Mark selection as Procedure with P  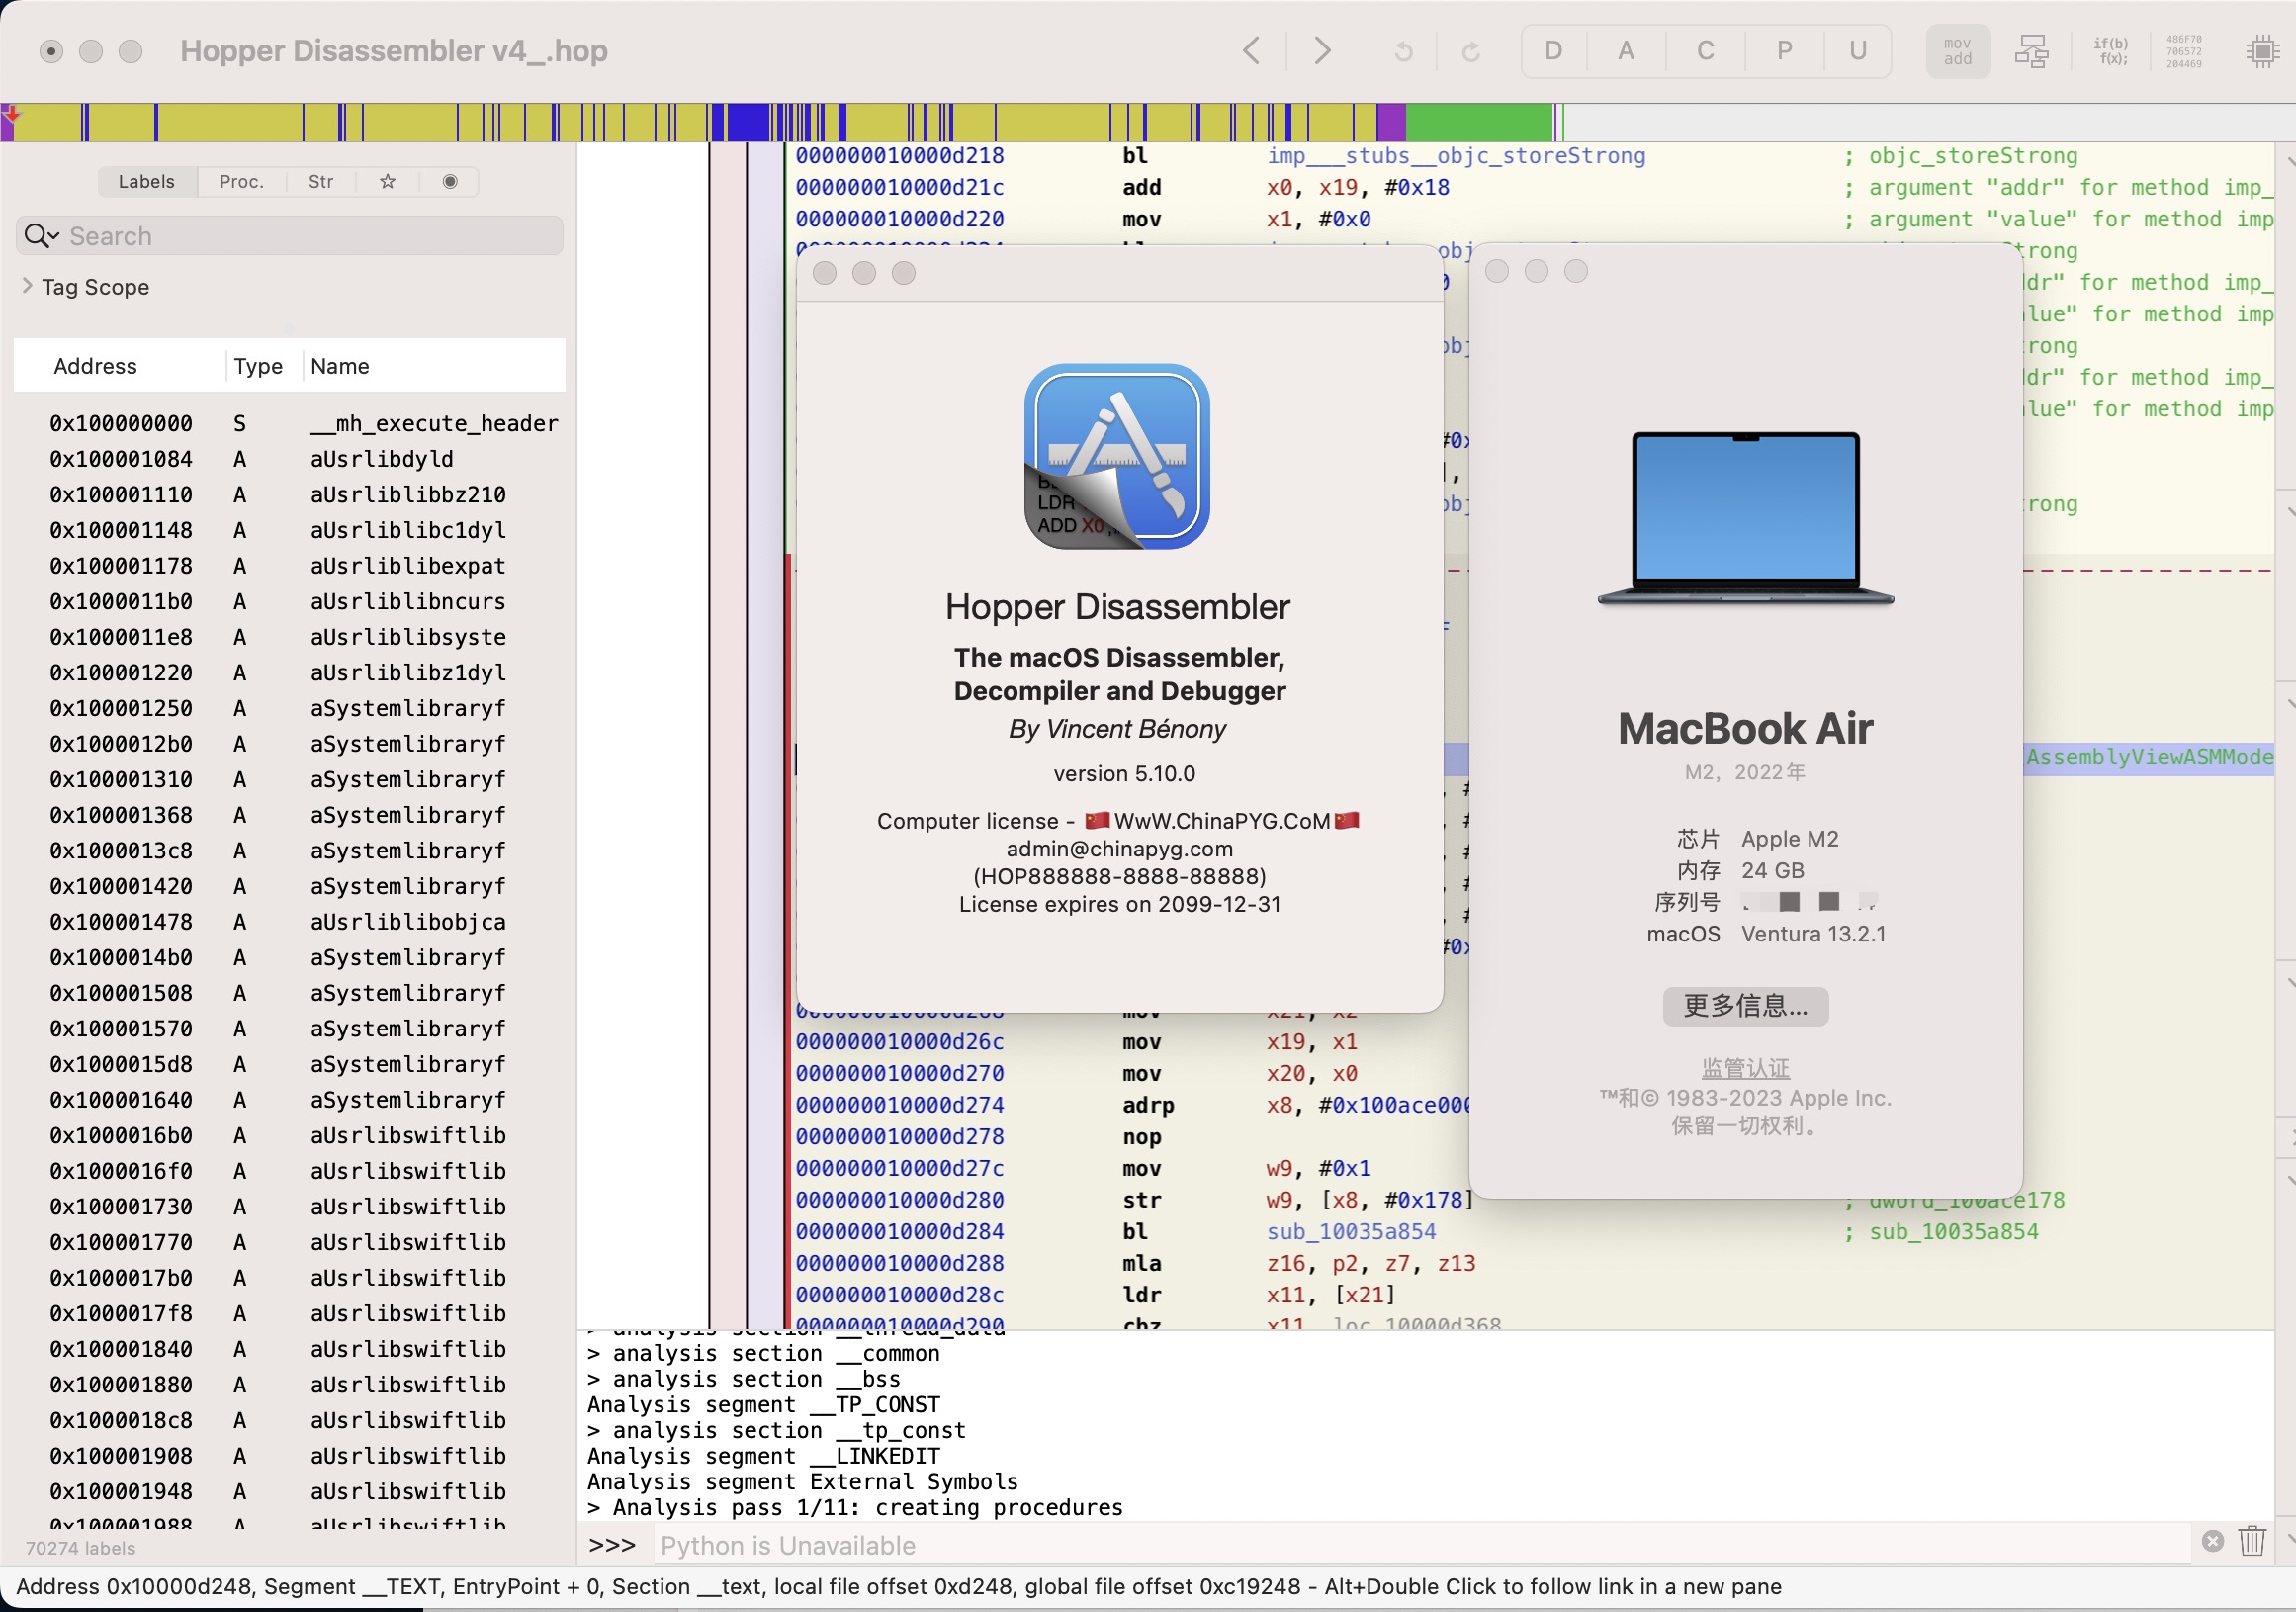tap(1784, 51)
